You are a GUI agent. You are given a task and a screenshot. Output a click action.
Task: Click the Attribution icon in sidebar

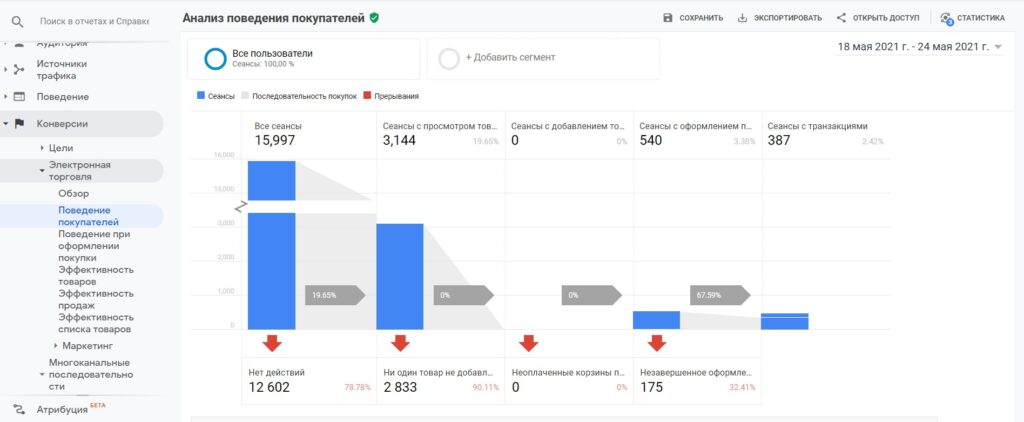click(x=18, y=408)
